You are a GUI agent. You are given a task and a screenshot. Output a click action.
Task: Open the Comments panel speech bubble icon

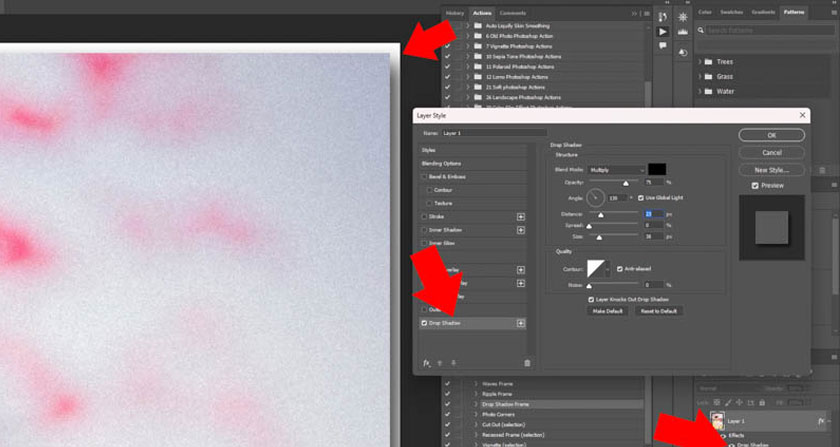tap(663, 46)
